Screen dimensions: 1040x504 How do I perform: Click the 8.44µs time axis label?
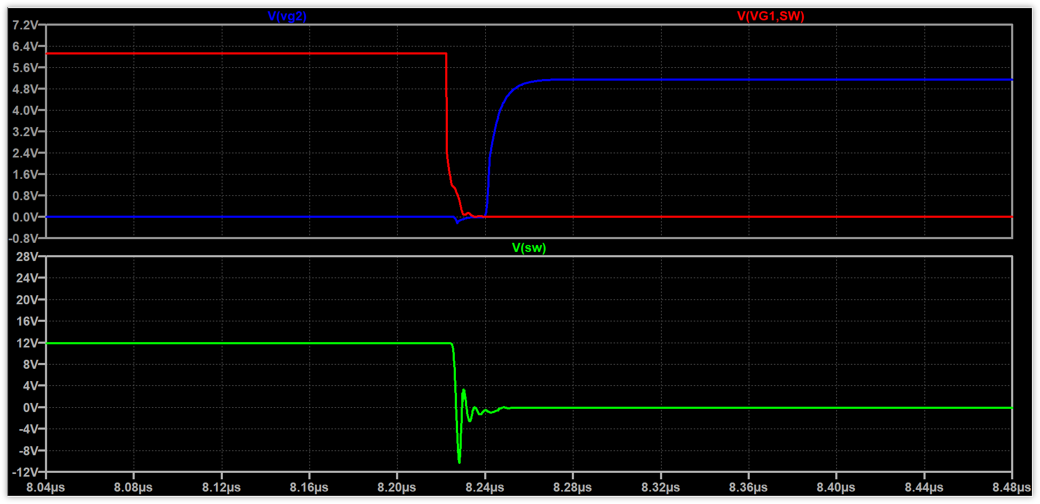point(924,487)
